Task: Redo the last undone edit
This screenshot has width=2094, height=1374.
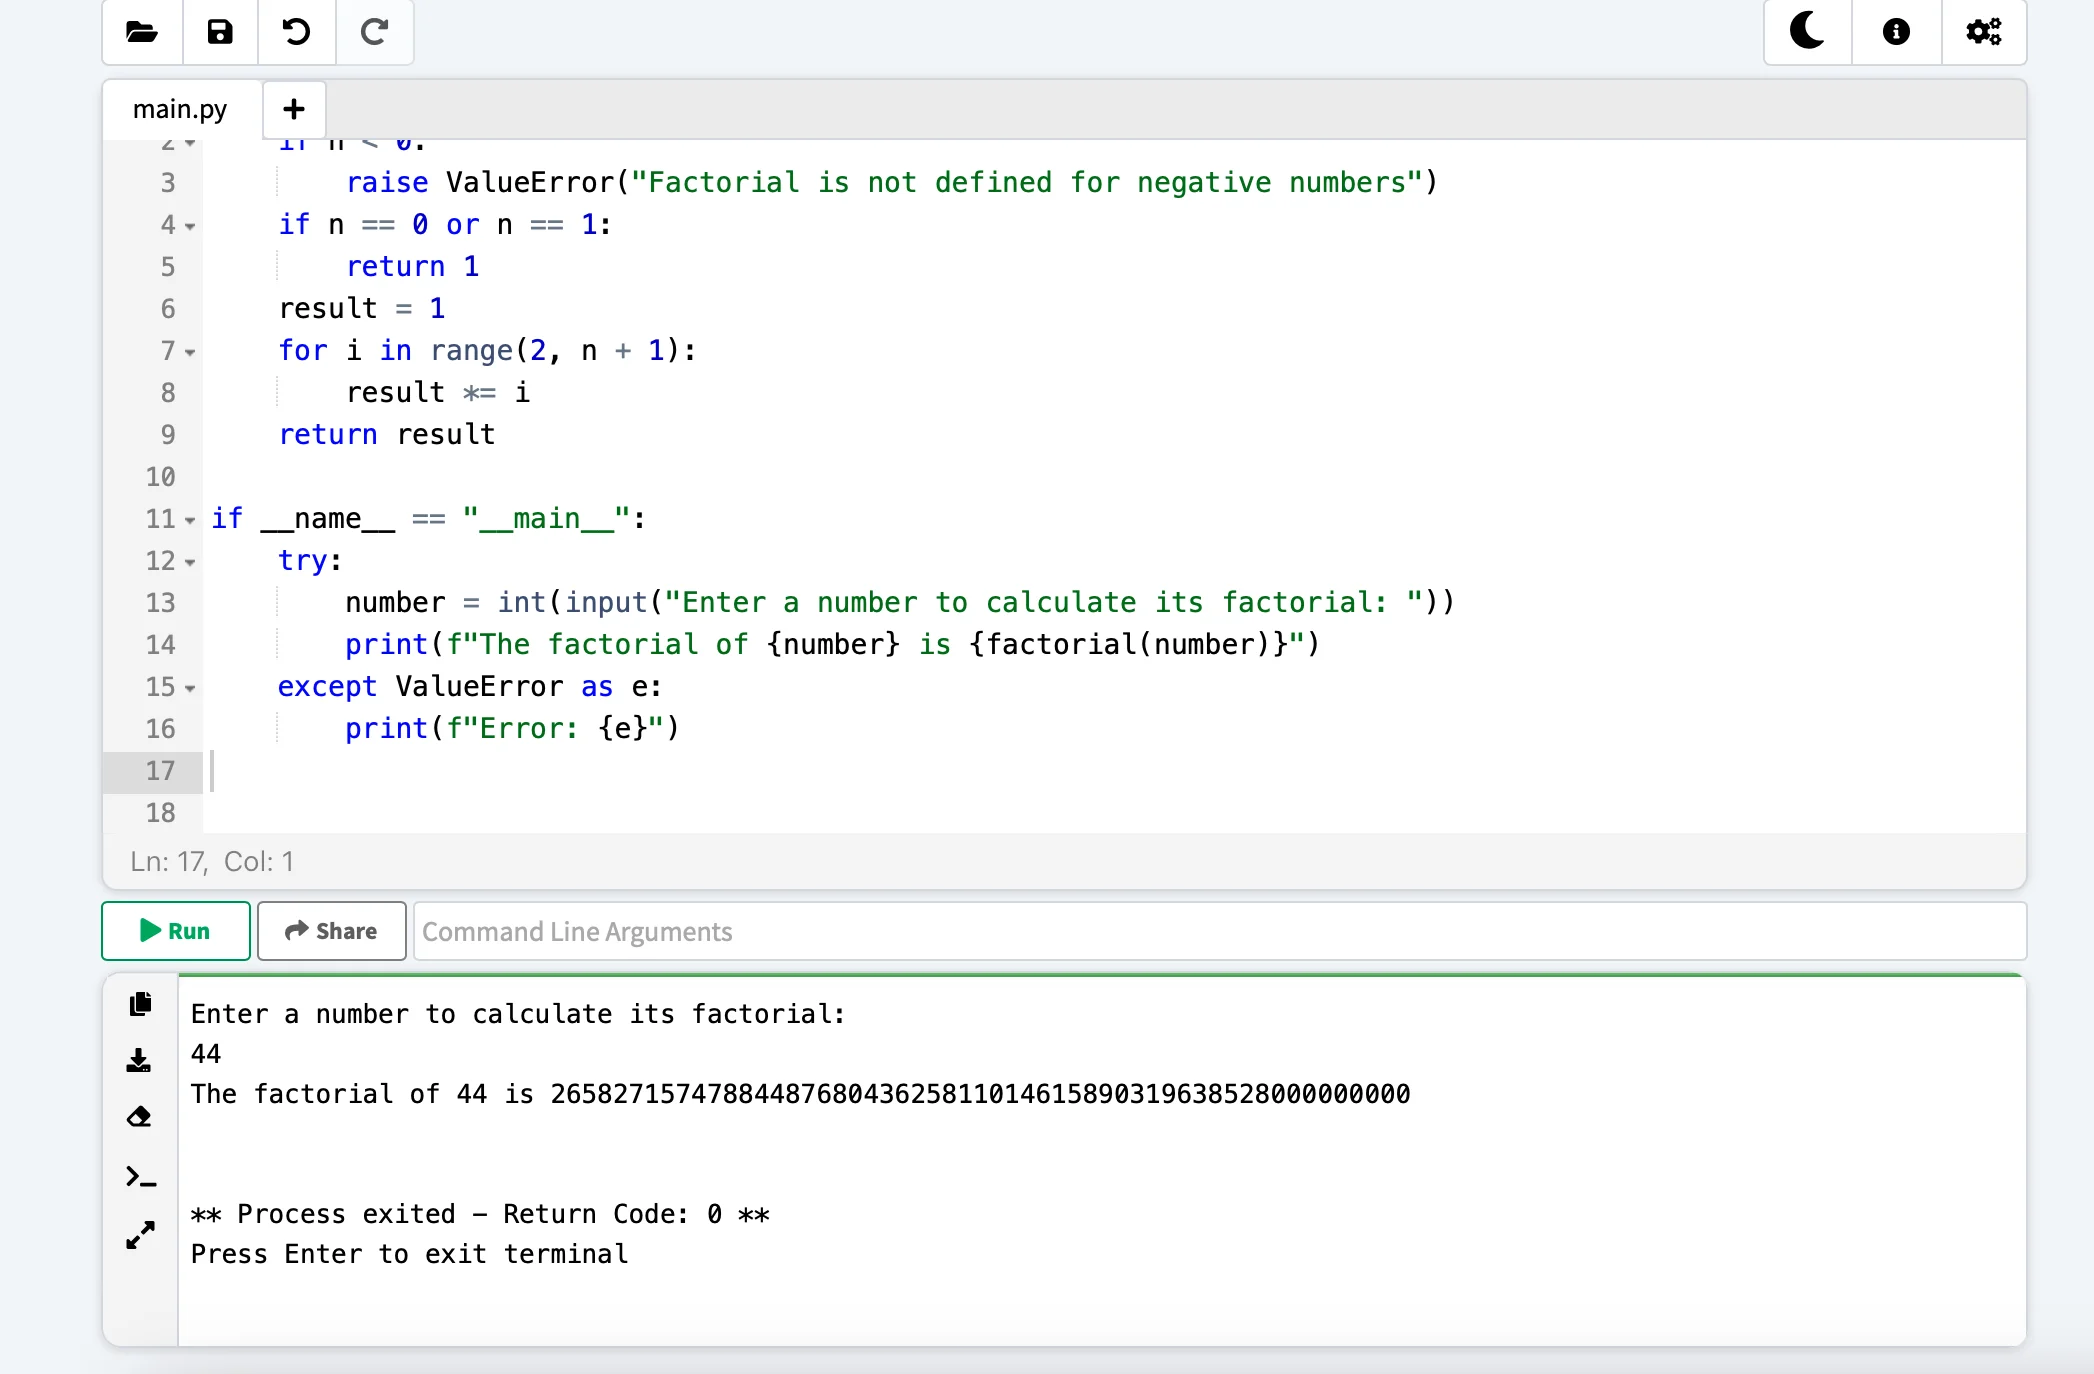Action: pos(374,32)
